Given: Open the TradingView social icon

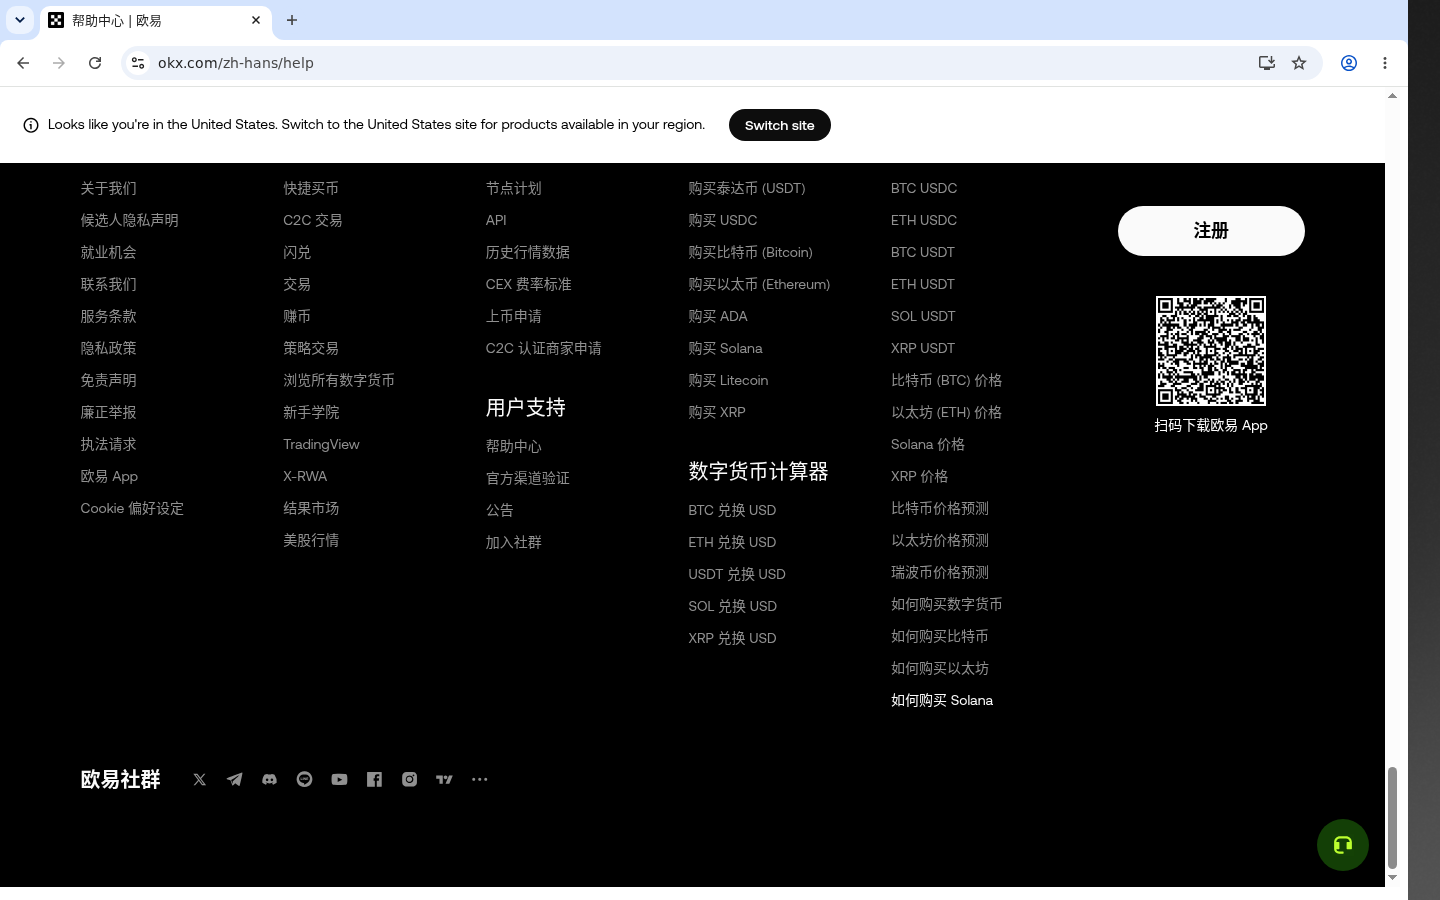Looking at the screenshot, I should [x=445, y=780].
